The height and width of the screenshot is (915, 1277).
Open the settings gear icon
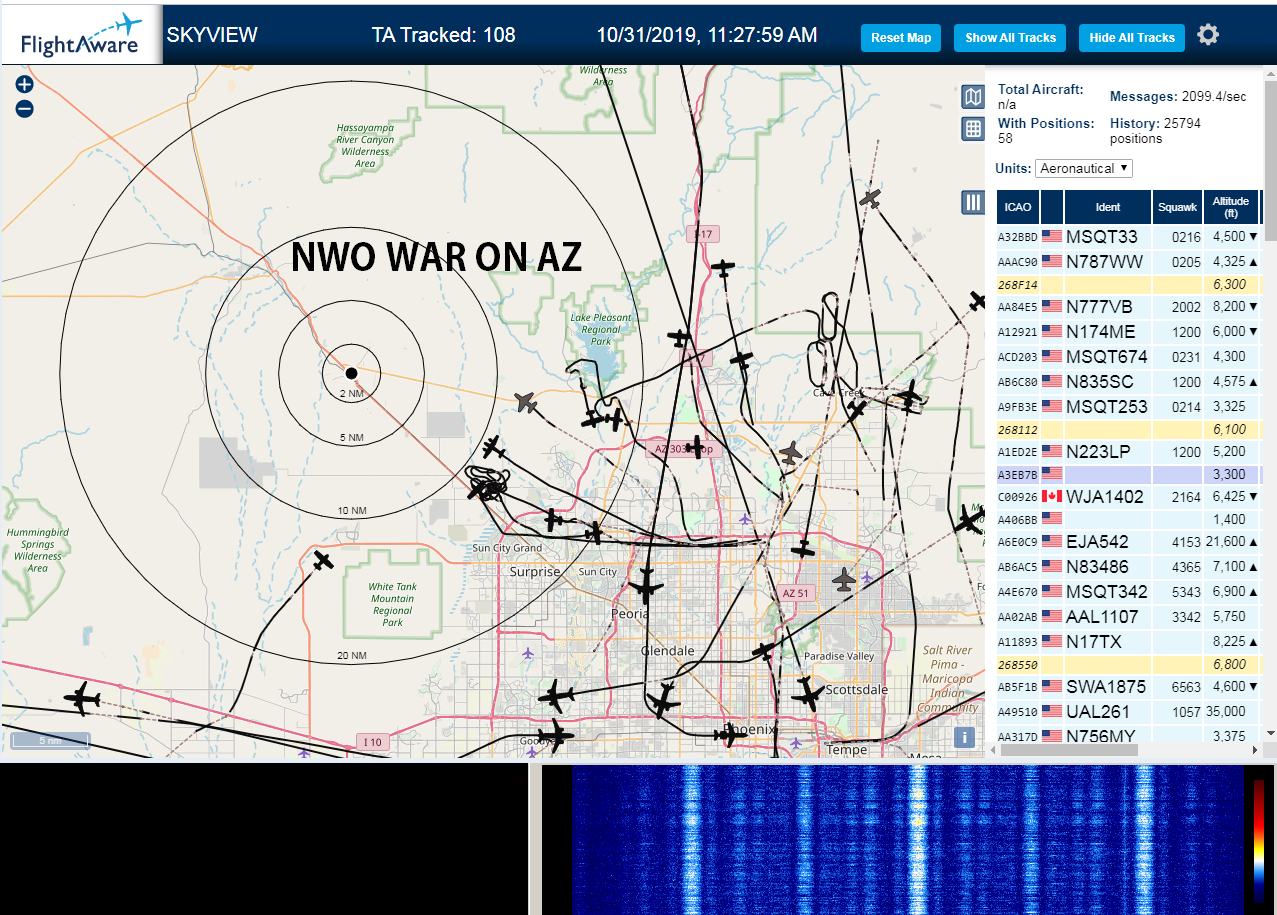coord(1208,35)
